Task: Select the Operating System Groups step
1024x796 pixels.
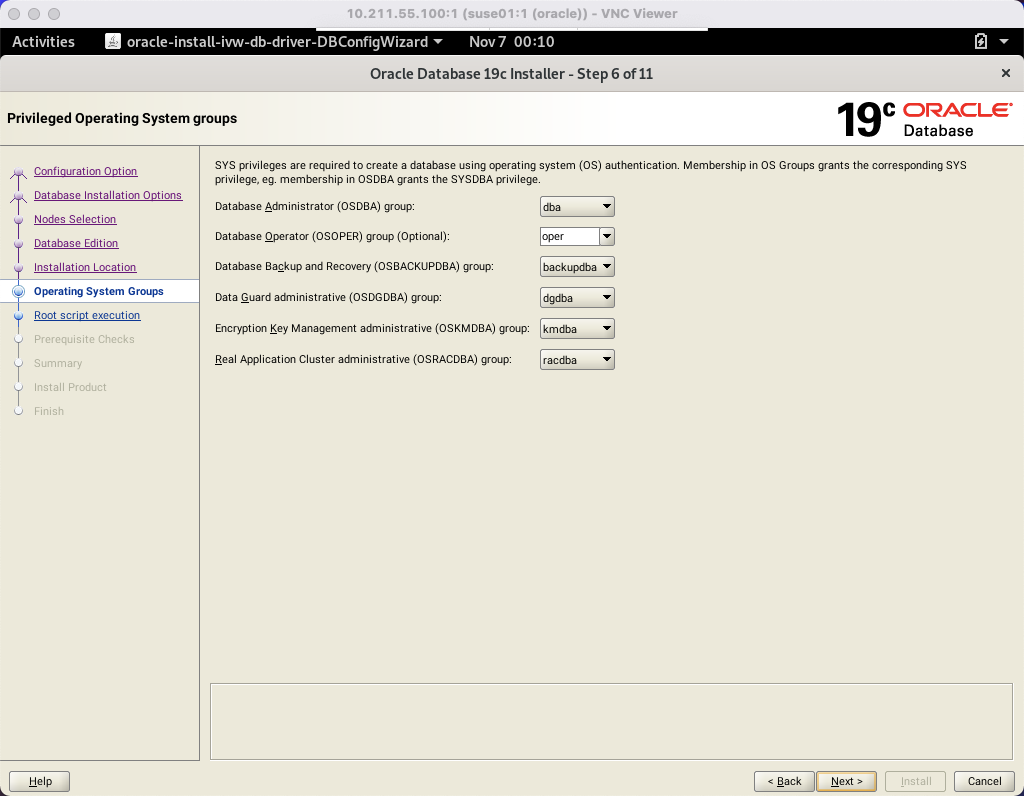Action: [x=99, y=291]
